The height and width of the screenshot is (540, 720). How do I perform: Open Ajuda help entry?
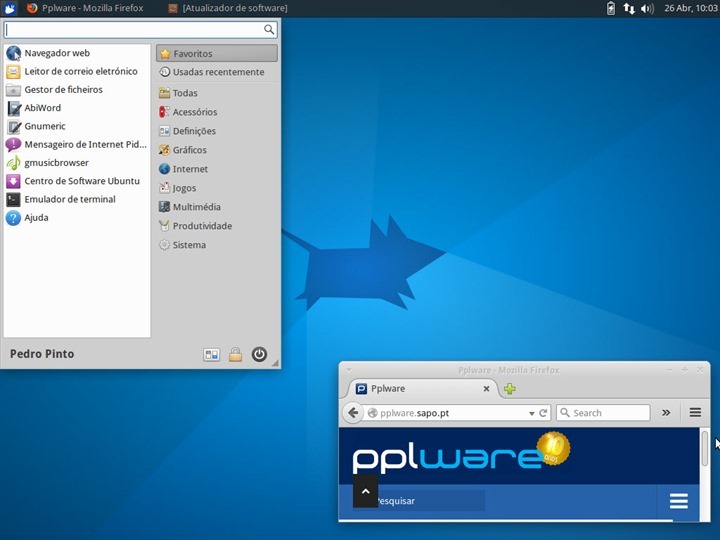click(x=77, y=218)
